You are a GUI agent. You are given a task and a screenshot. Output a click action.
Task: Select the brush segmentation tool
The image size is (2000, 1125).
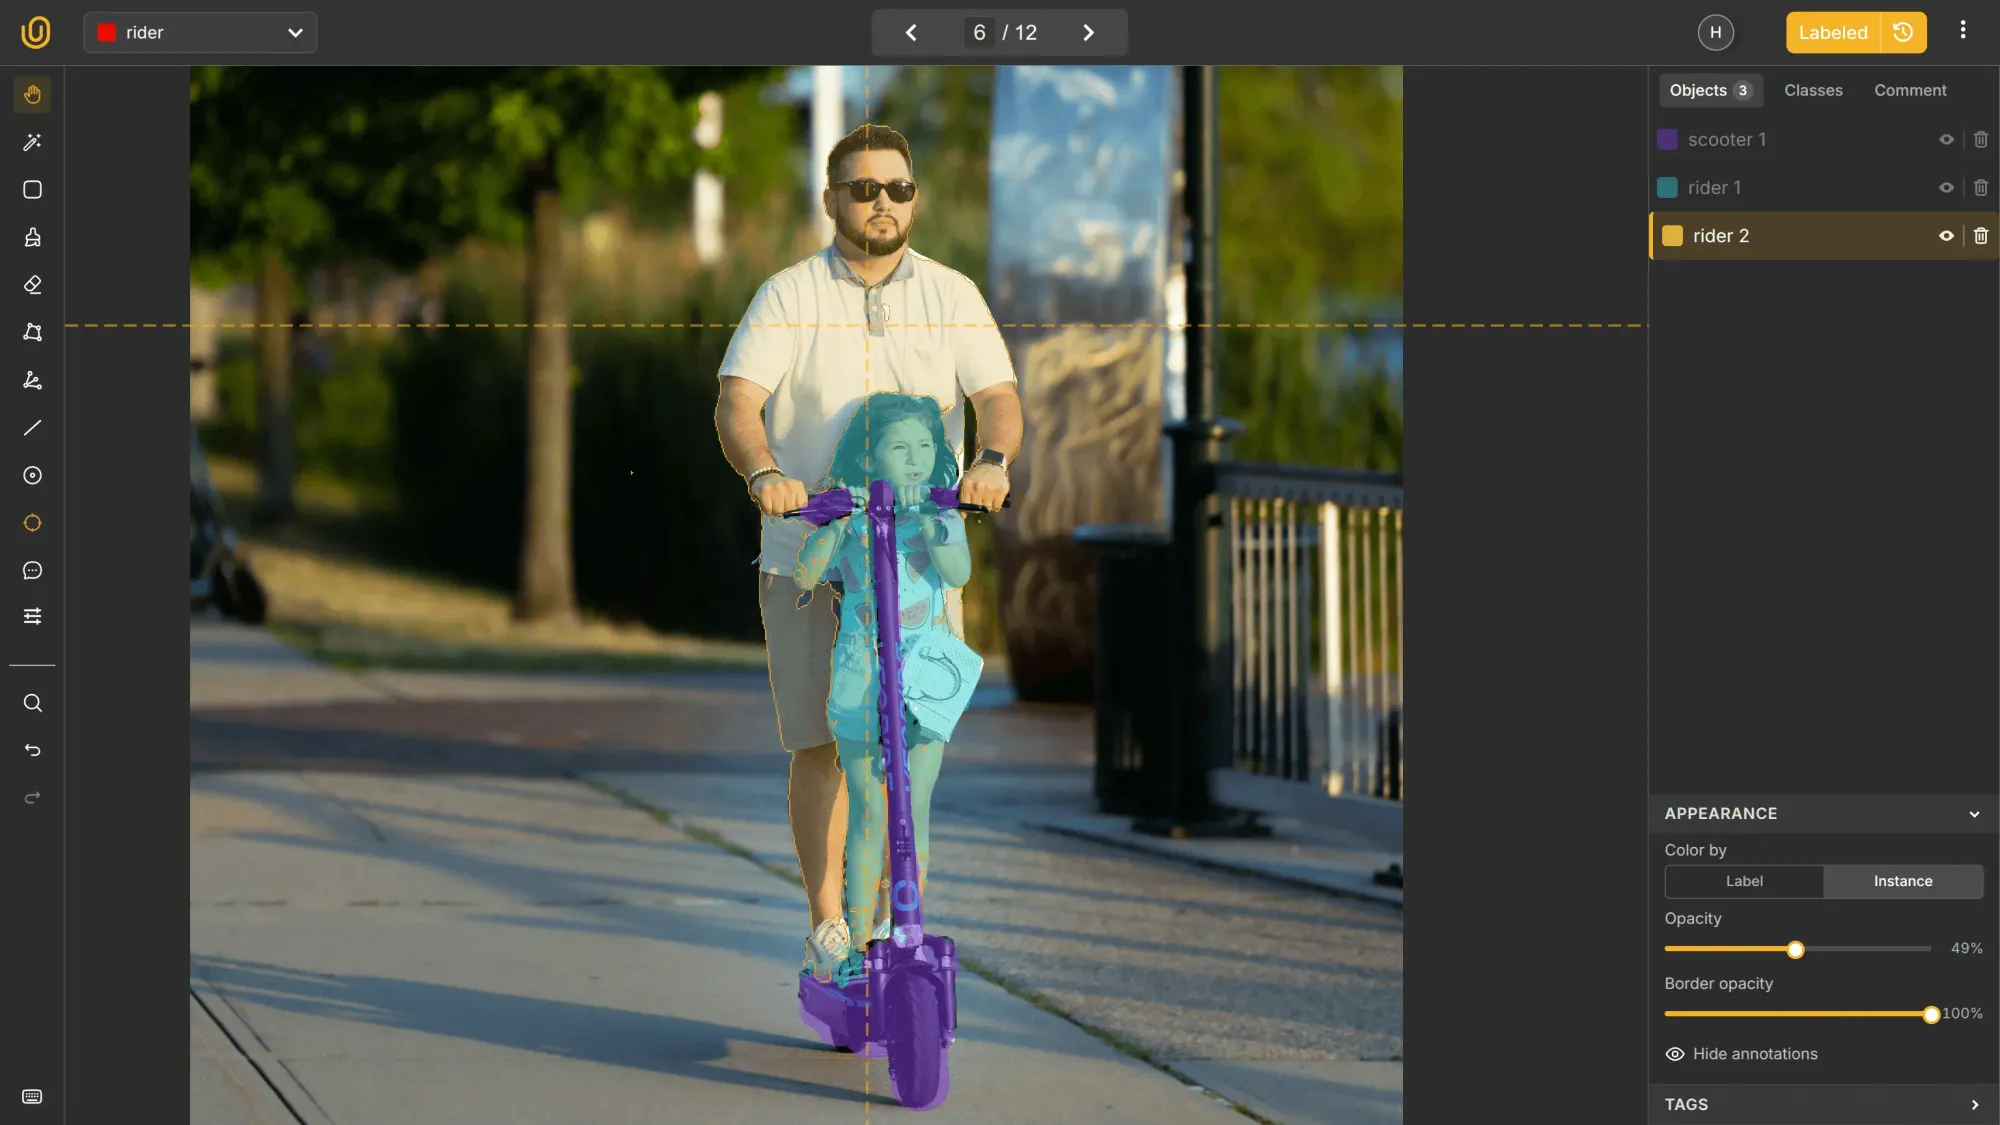(32, 237)
